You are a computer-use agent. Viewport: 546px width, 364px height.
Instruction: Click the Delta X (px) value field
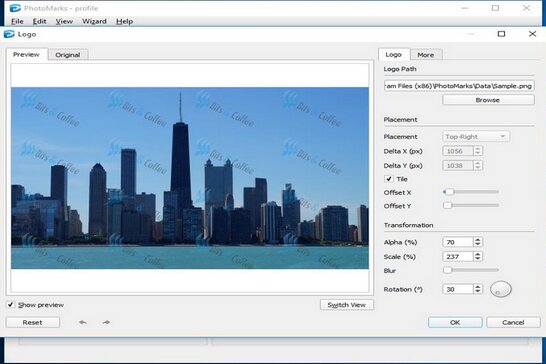click(x=458, y=151)
